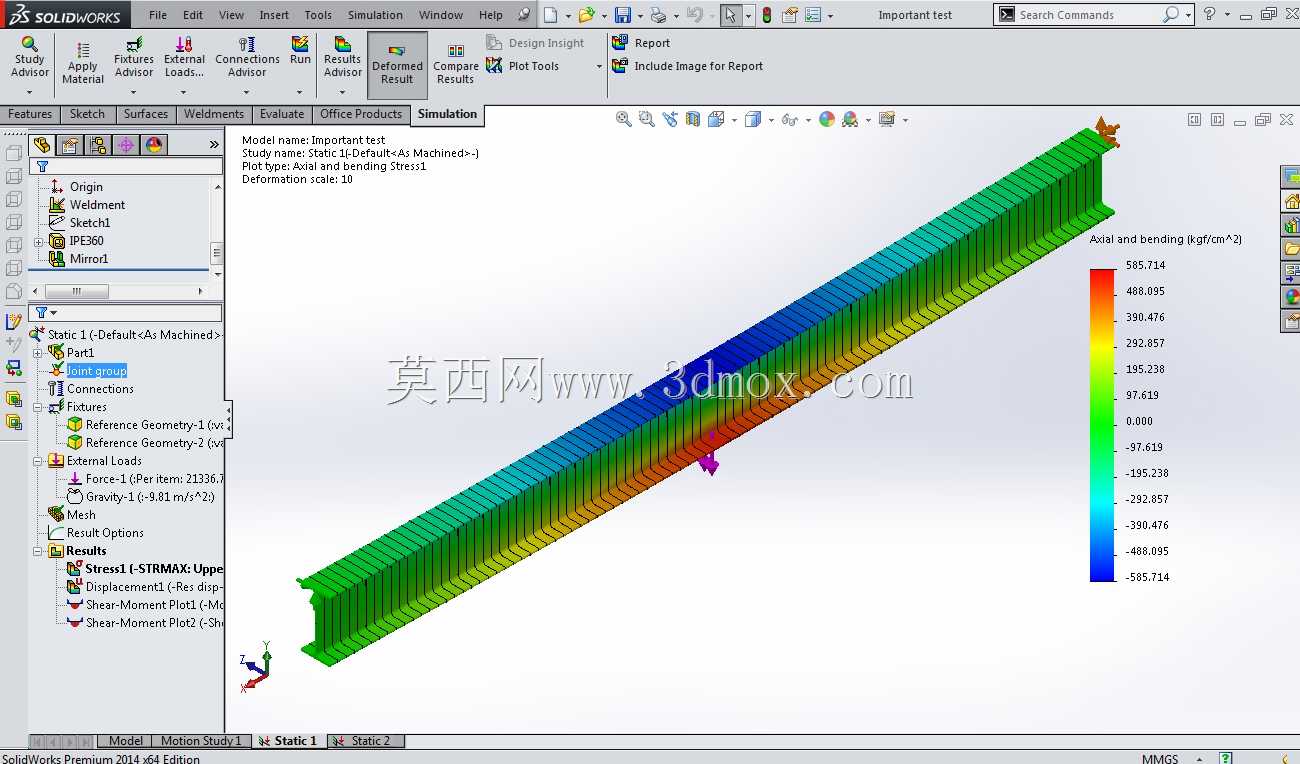Click the Edit Appearance color ball icon

827,119
